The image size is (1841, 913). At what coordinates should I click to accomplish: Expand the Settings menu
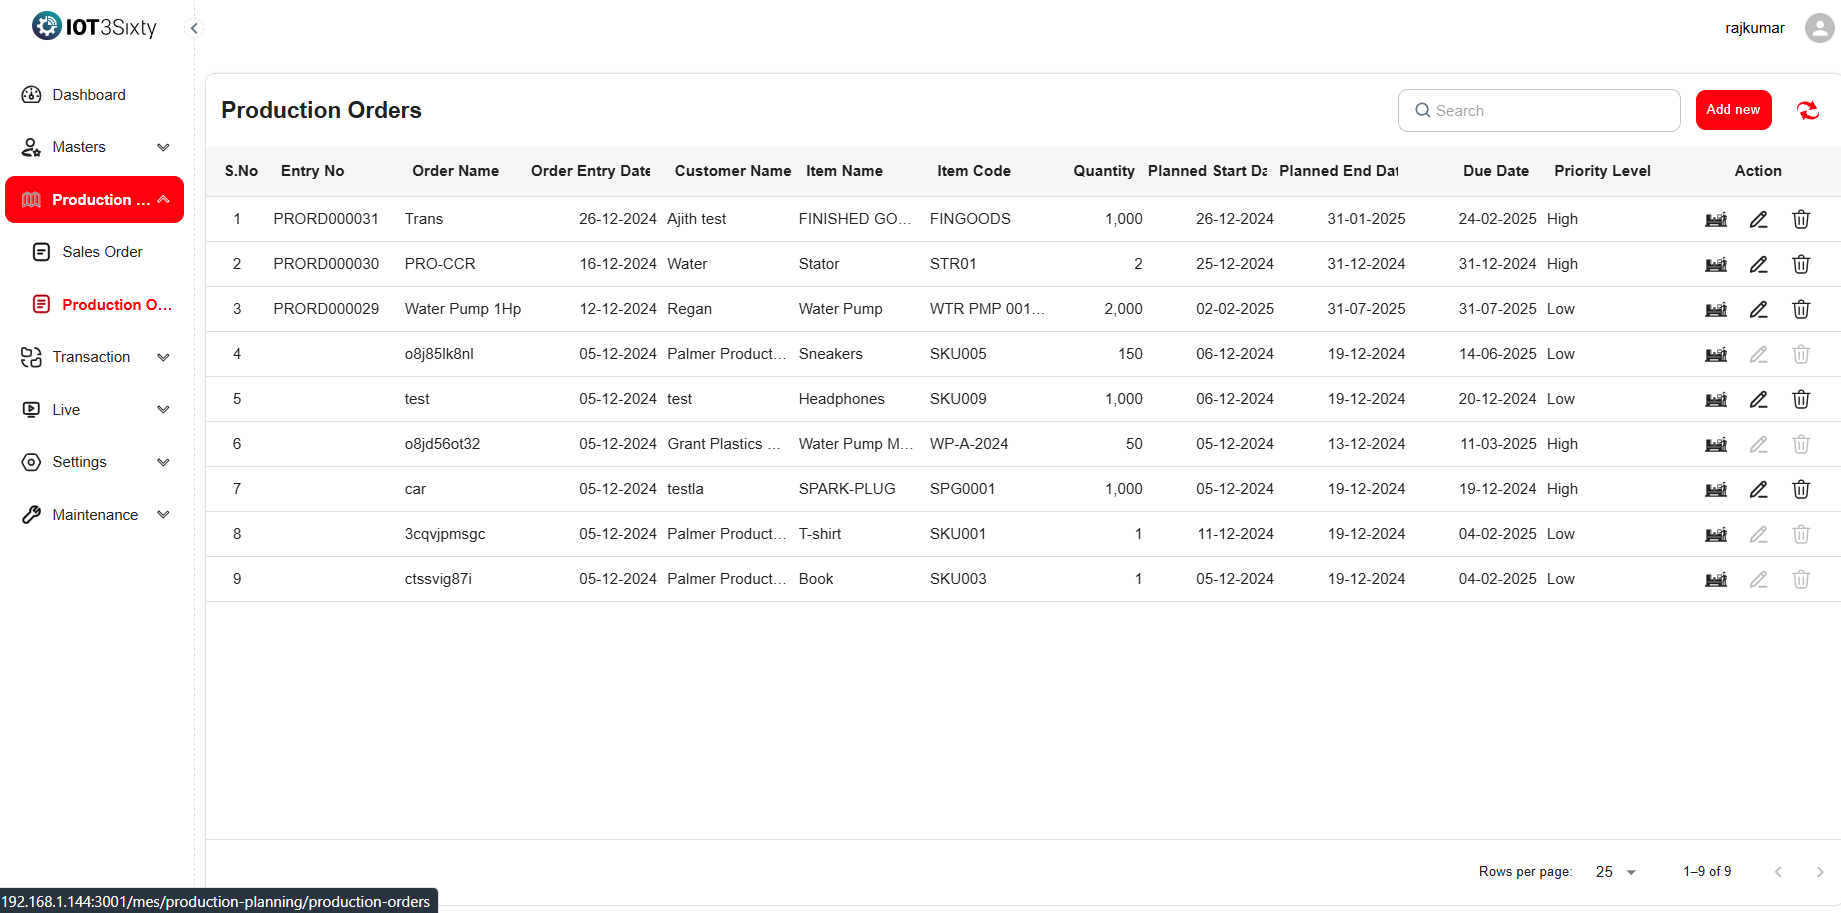point(95,462)
